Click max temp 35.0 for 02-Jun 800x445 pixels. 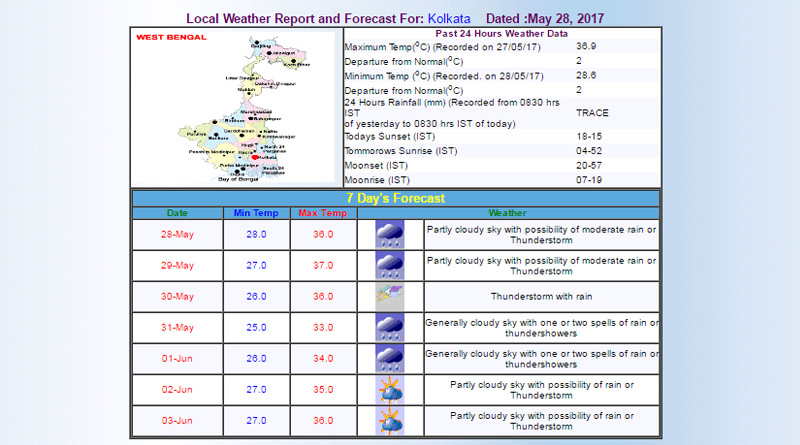(x=323, y=390)
